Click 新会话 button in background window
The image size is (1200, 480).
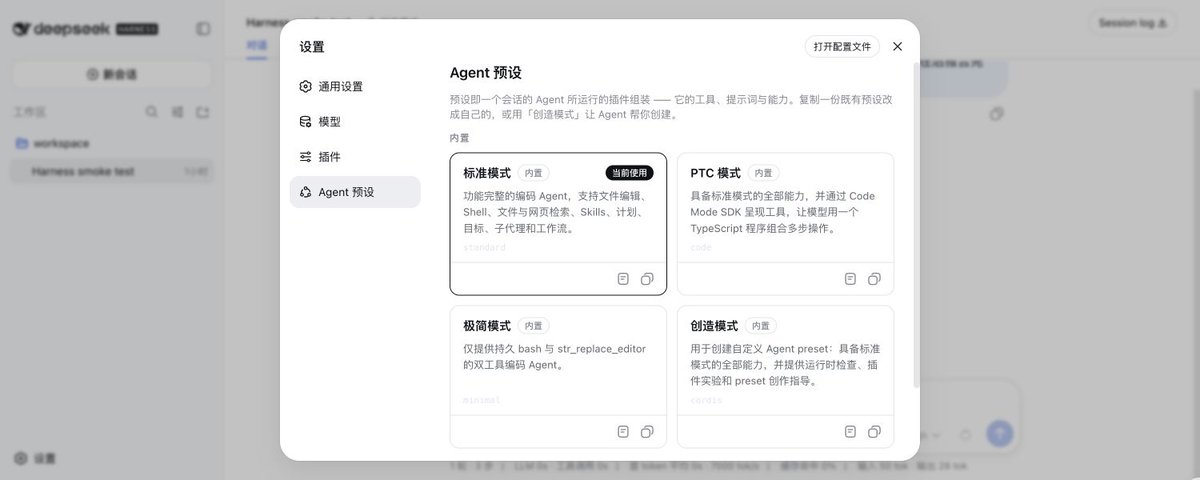(112, 74)
